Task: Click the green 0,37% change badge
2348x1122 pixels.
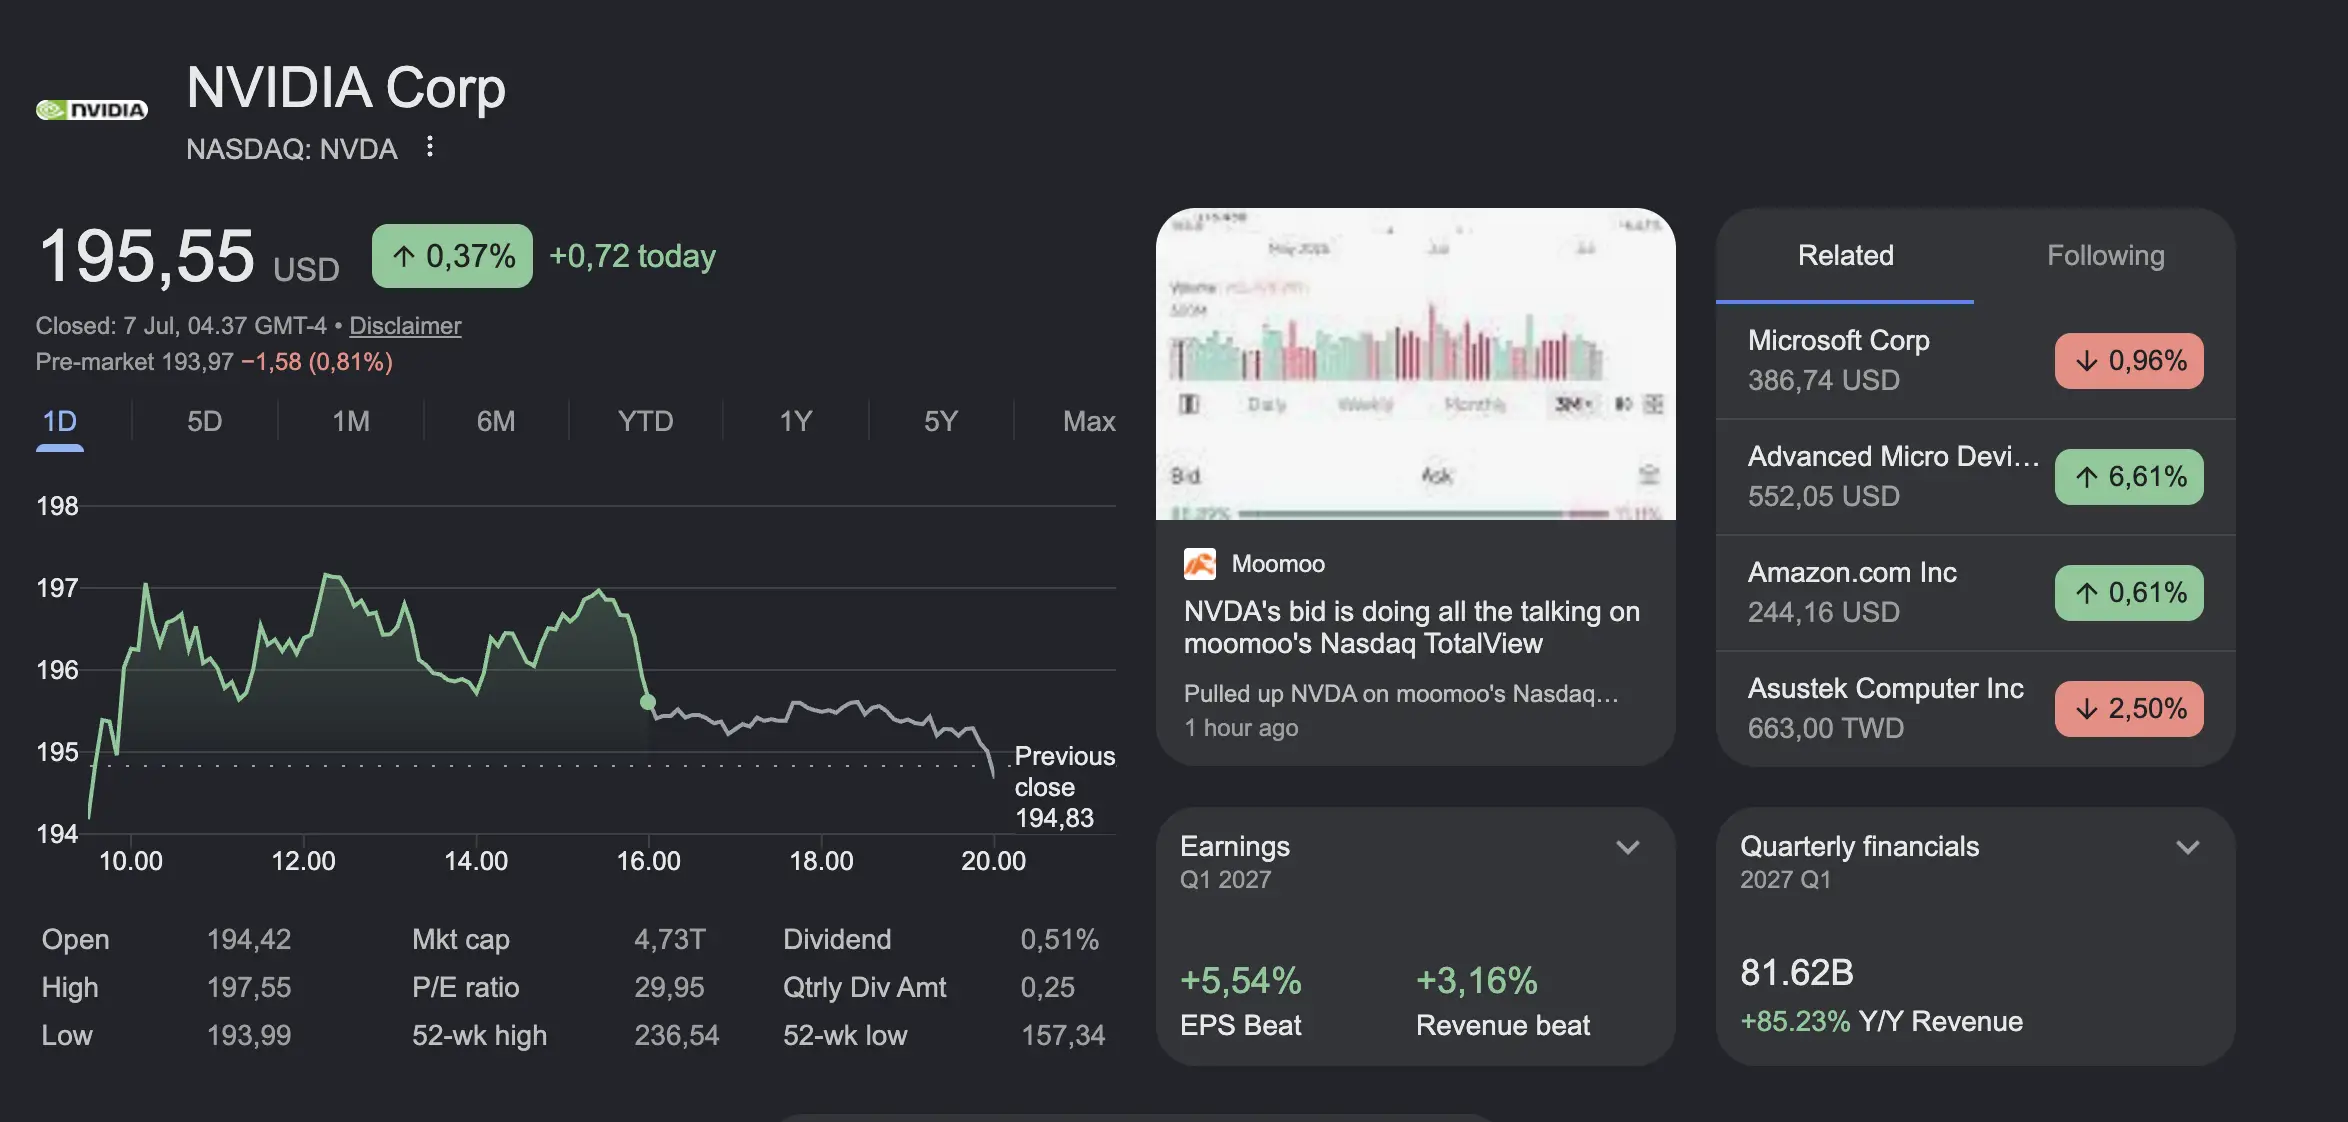Action: tap(452, 256)
